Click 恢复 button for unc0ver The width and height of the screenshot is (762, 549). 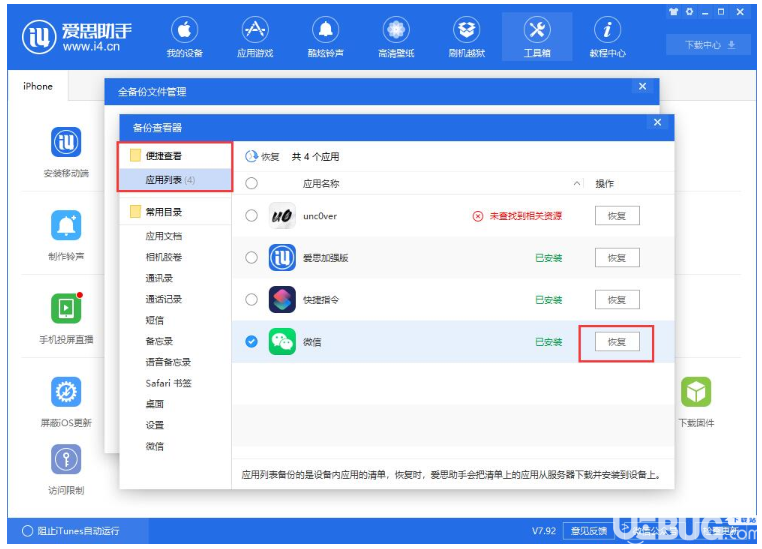[617, 216]
